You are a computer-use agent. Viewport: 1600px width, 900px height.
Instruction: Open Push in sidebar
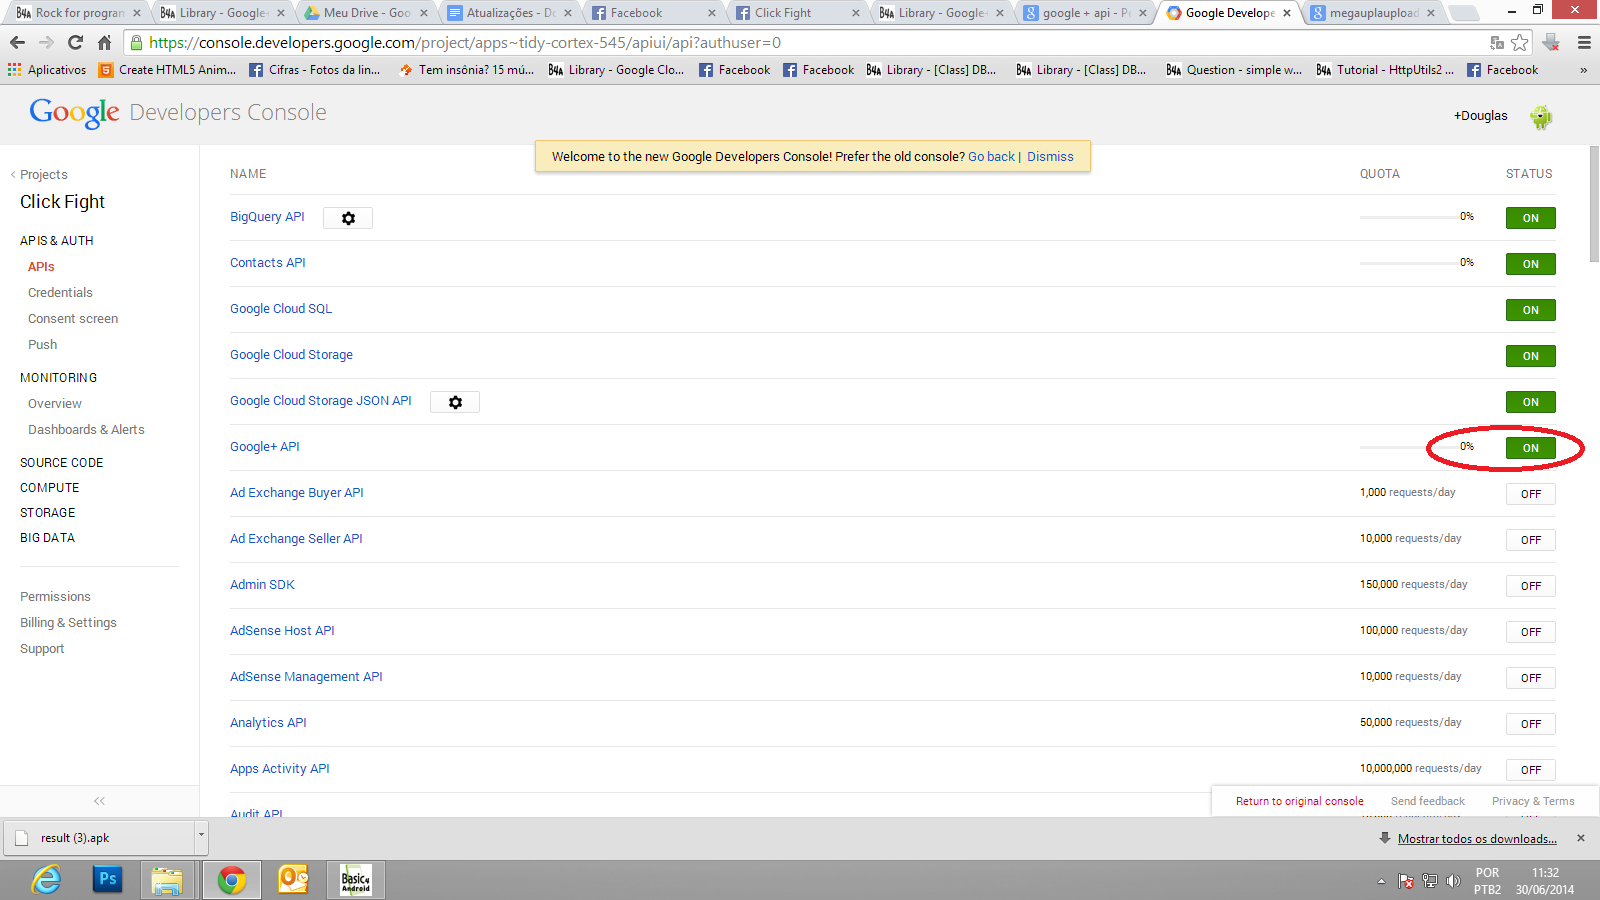click(x=42, y=345)
